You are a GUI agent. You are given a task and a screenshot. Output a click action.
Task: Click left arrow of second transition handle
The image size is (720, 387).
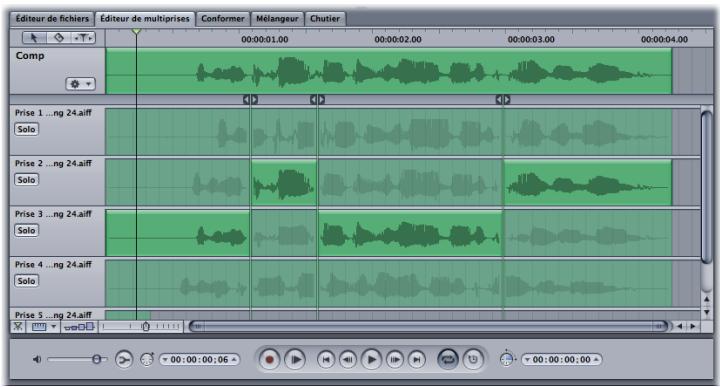(x=314, y=100)
